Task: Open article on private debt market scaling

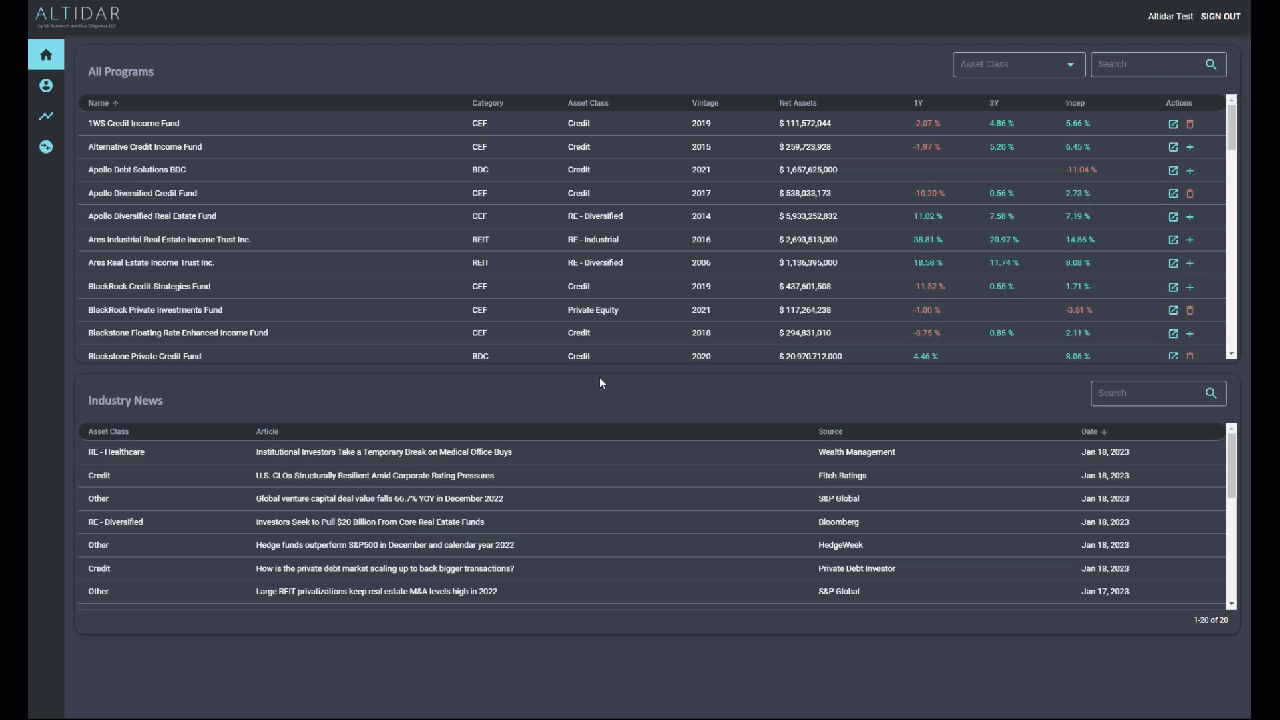Action: point(385,569)
